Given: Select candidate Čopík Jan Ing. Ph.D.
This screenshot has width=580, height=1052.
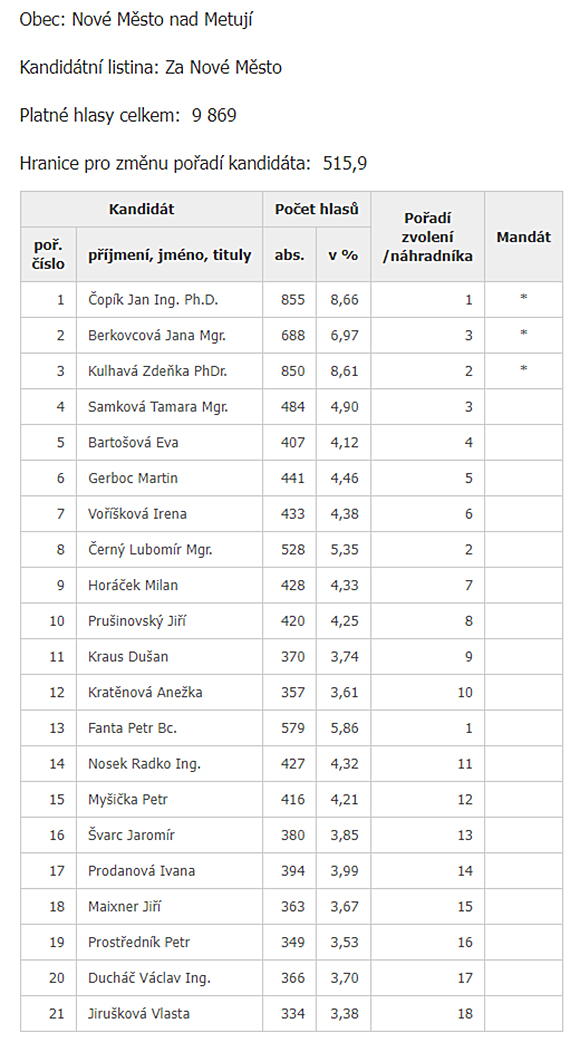Looking at the screenshot, I should (153, 300).
